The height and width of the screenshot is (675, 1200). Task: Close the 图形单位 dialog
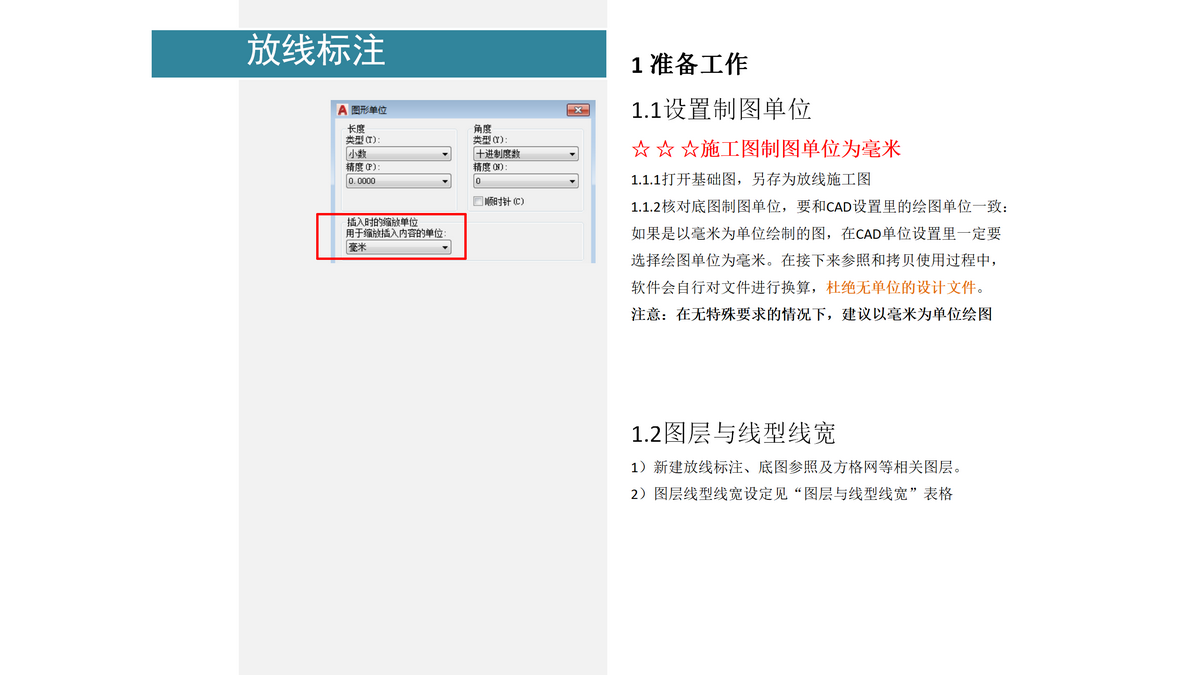(x=578, y=110)
